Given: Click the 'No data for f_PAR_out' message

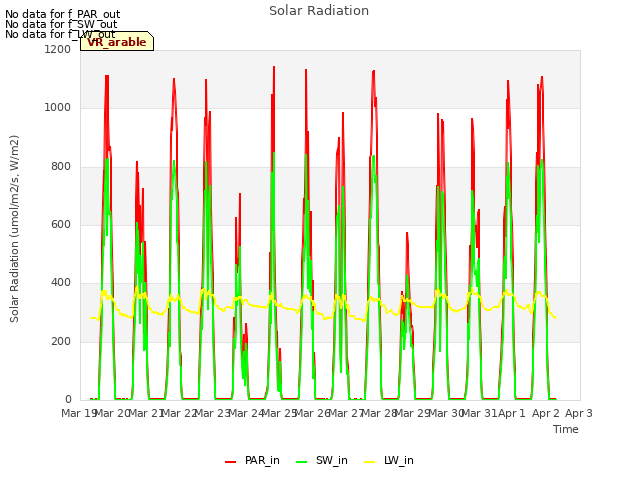Looking at the screenshot, I should coord(62,15).
